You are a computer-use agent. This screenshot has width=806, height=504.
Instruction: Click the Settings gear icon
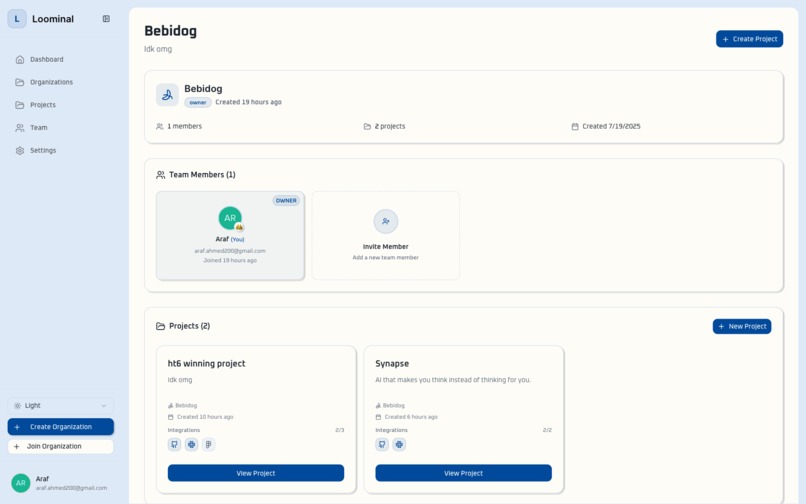[x=20, y=151]
